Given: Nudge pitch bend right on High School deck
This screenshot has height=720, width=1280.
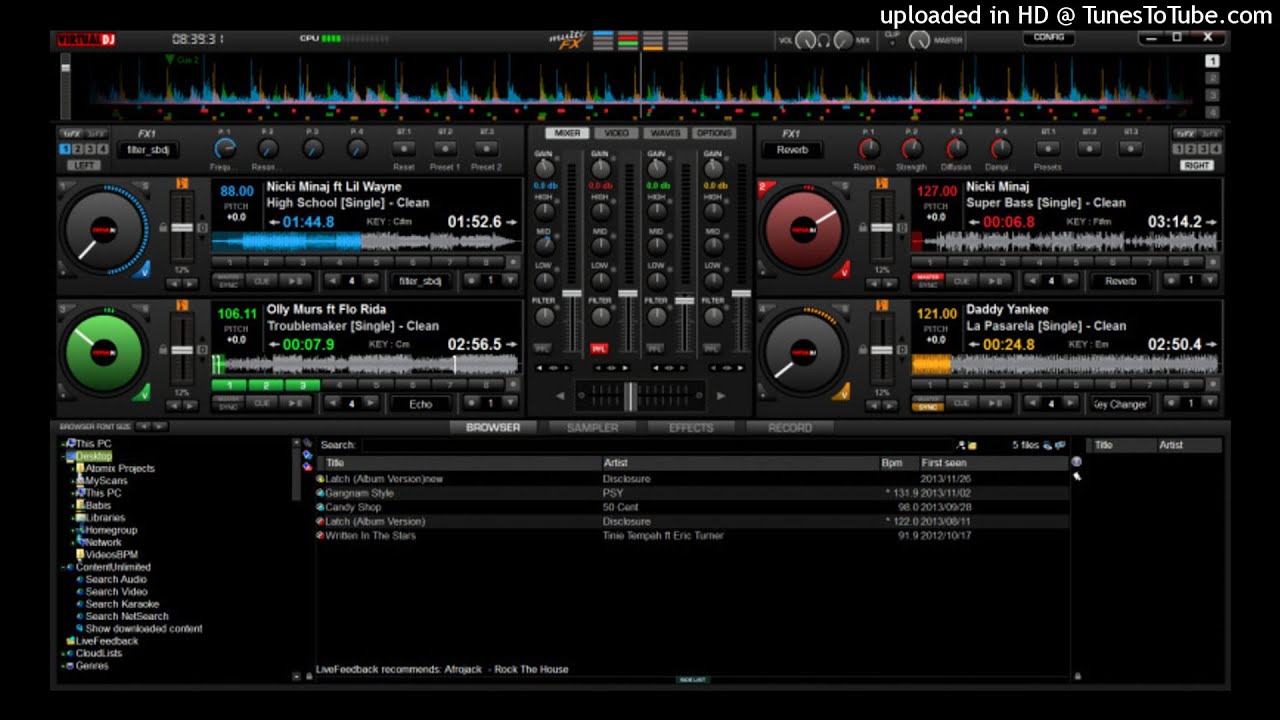Looking at the screenshot, I should coord(190,284).
